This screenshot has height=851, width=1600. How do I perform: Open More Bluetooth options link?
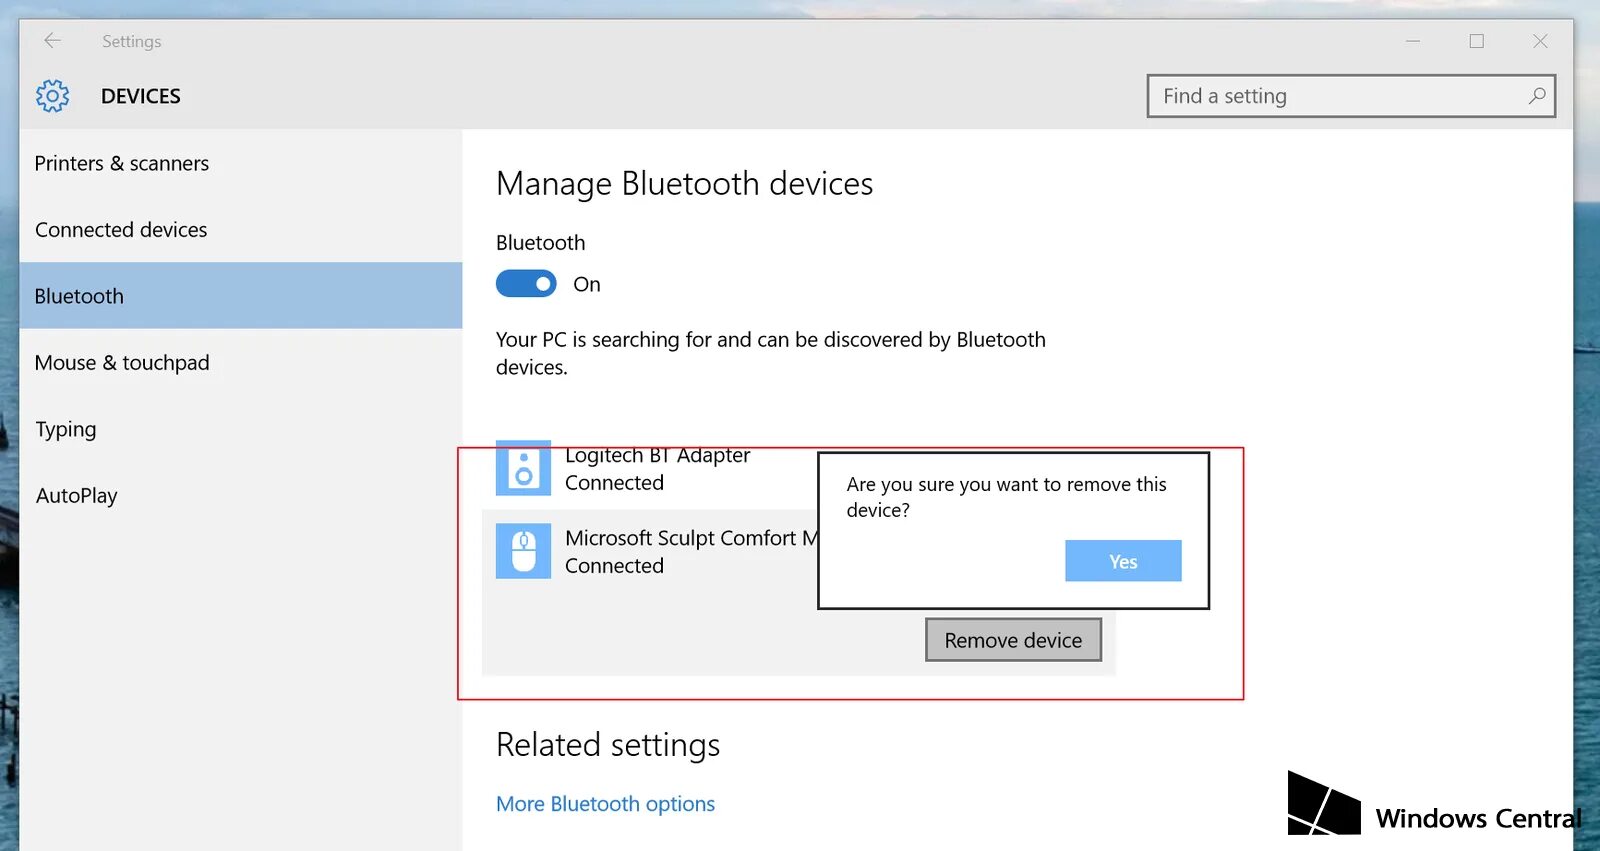click(605, 804)
